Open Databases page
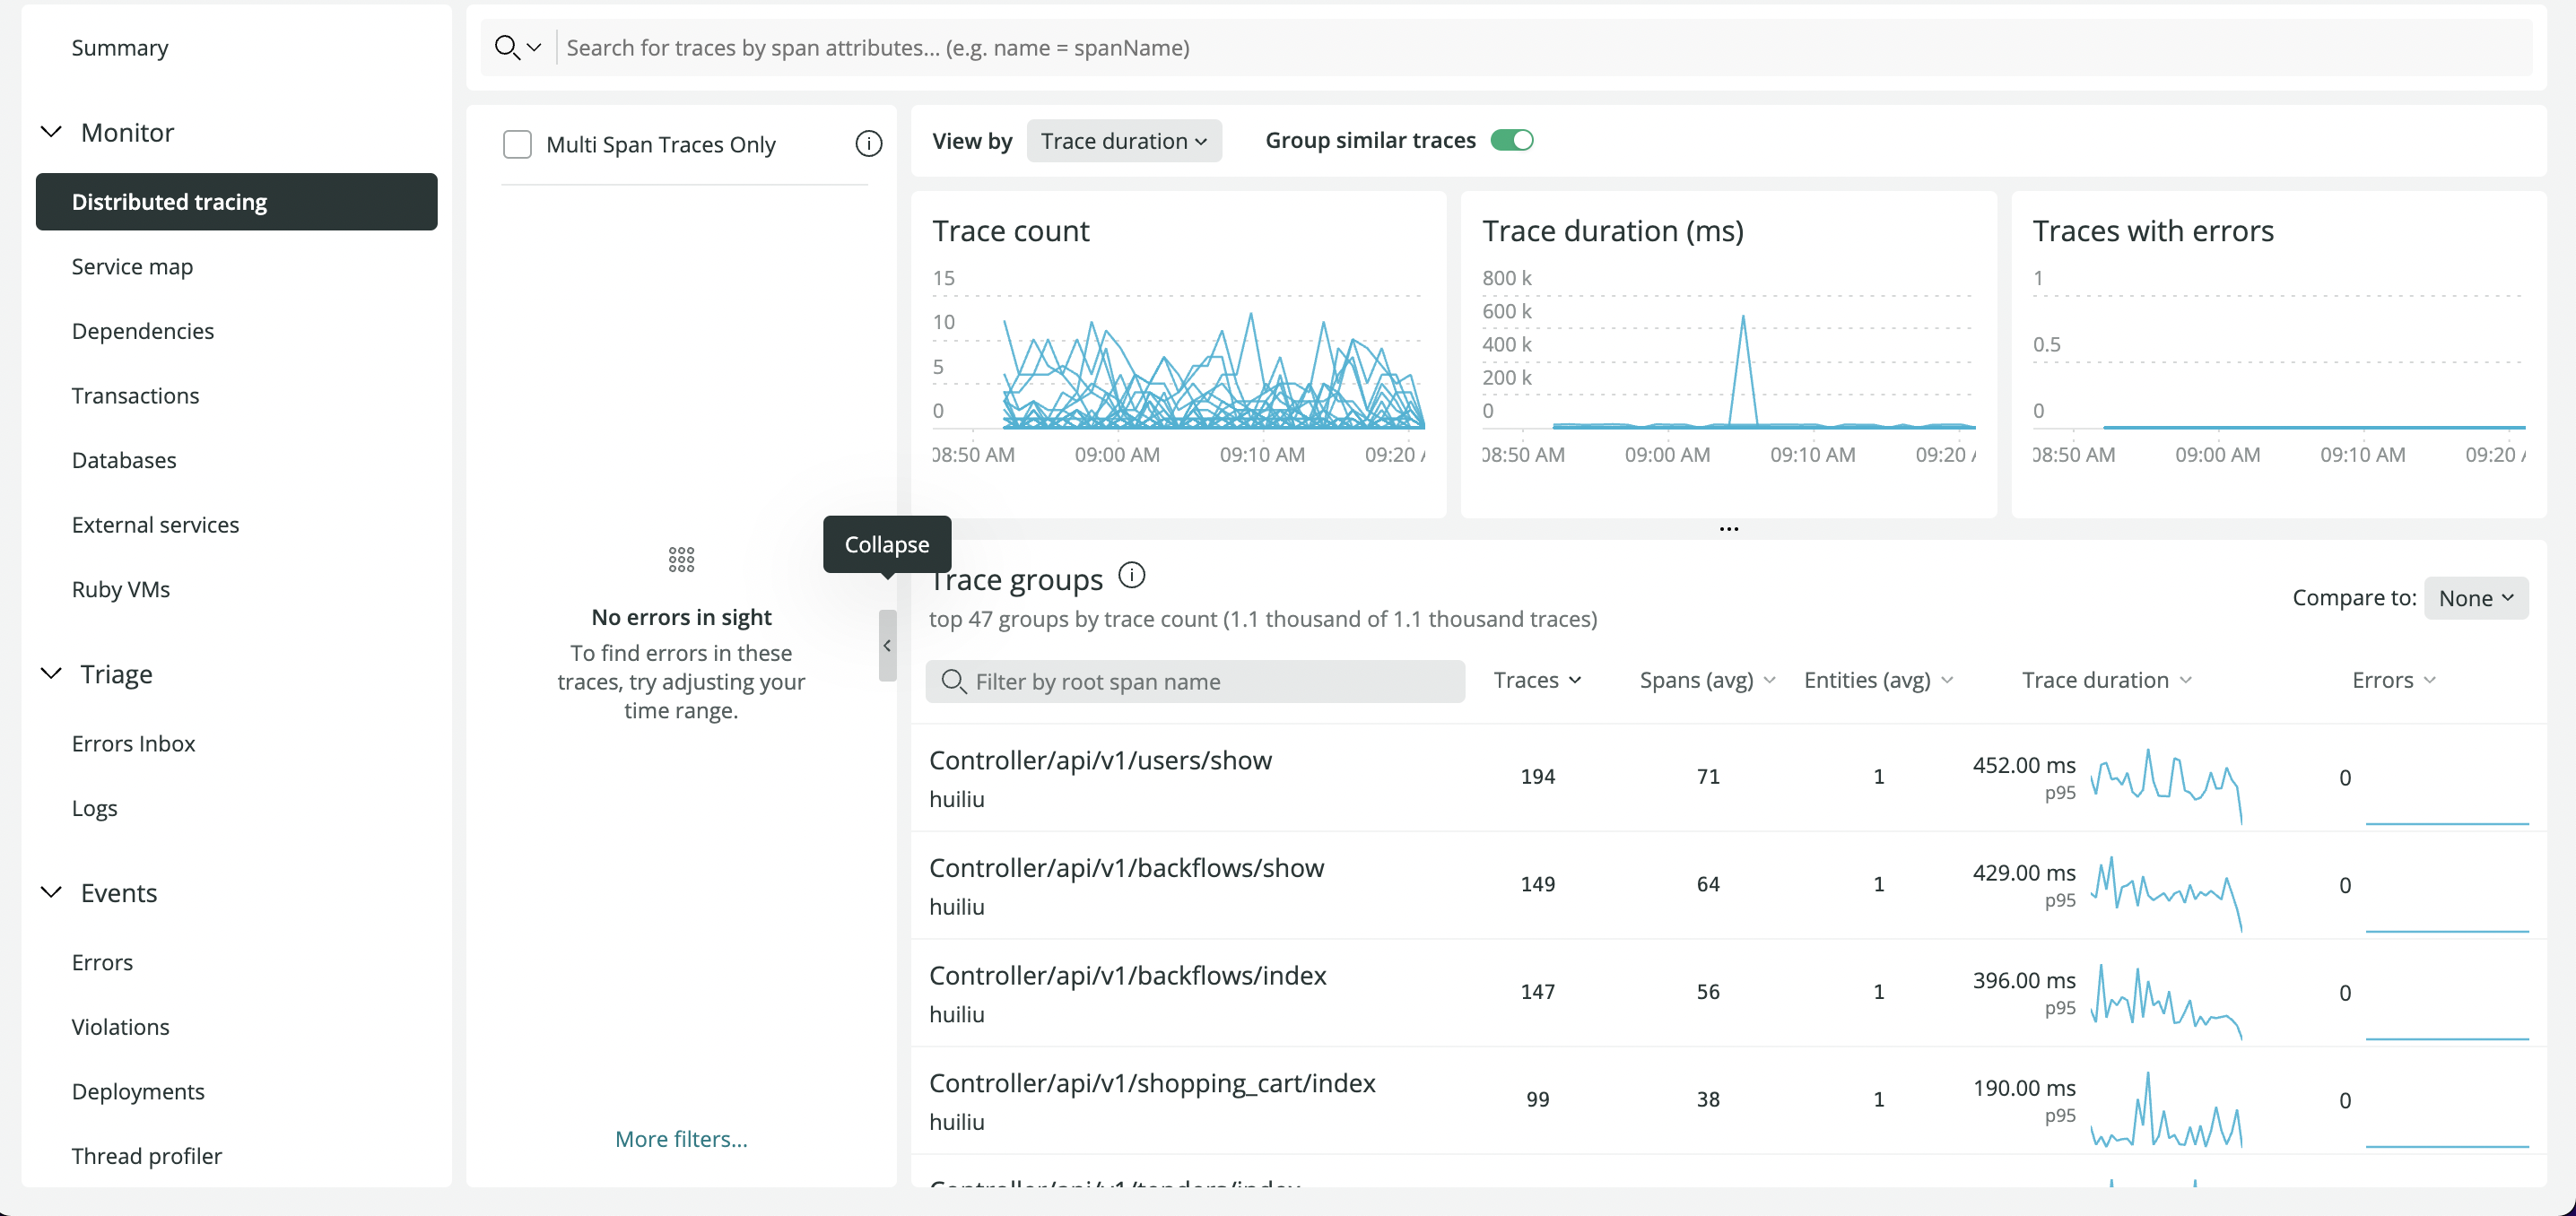2576x1216 pixels. coord(124,460)
